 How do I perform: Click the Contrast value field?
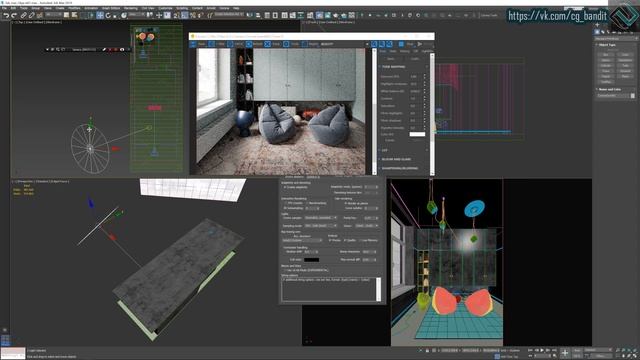pyautogui.click(x=416, y=98)
